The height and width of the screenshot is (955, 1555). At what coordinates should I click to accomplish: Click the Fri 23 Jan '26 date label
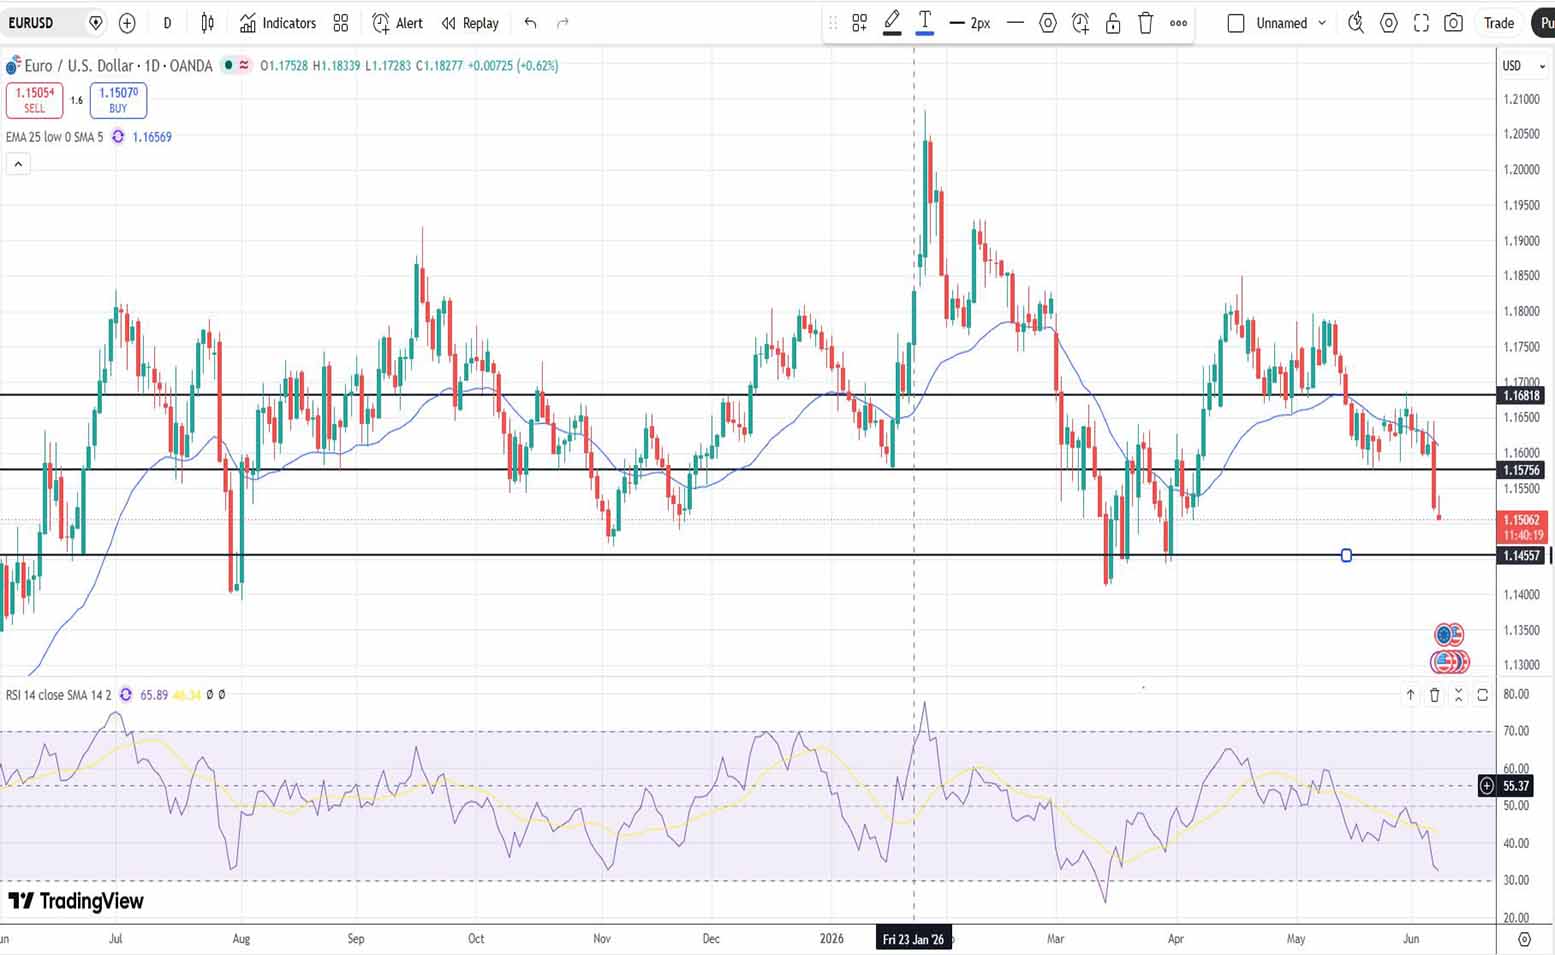pyautogui.click(x=914, y=939)
